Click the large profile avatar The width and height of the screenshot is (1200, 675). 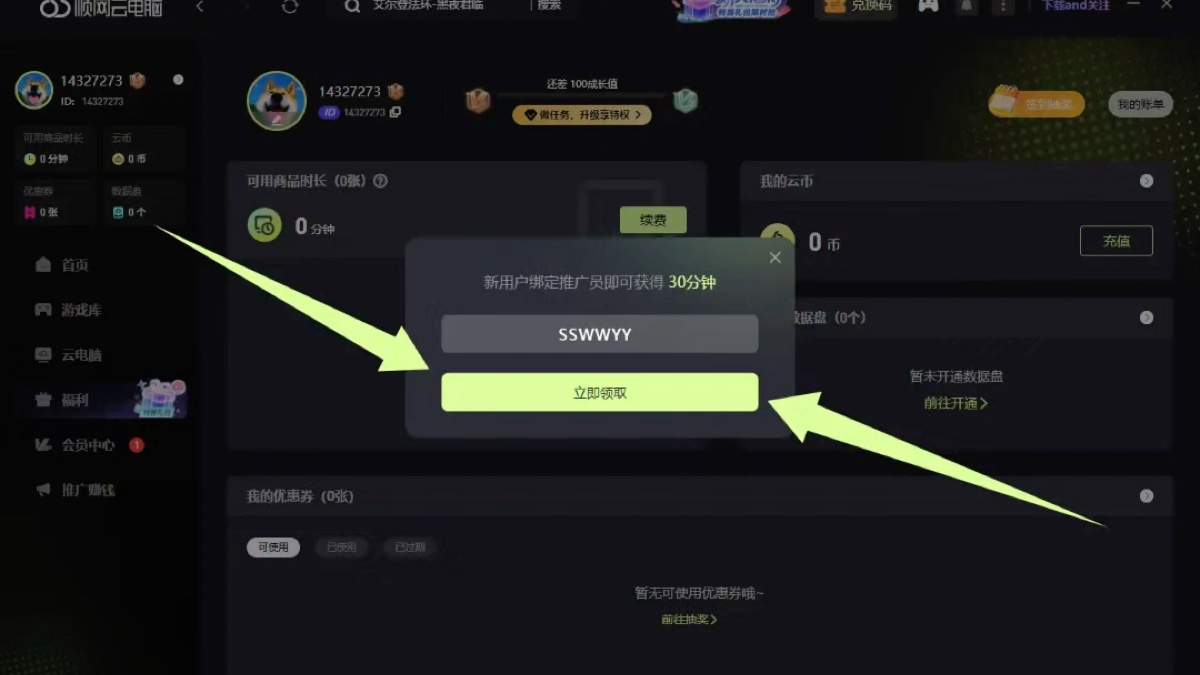(276, 100)
